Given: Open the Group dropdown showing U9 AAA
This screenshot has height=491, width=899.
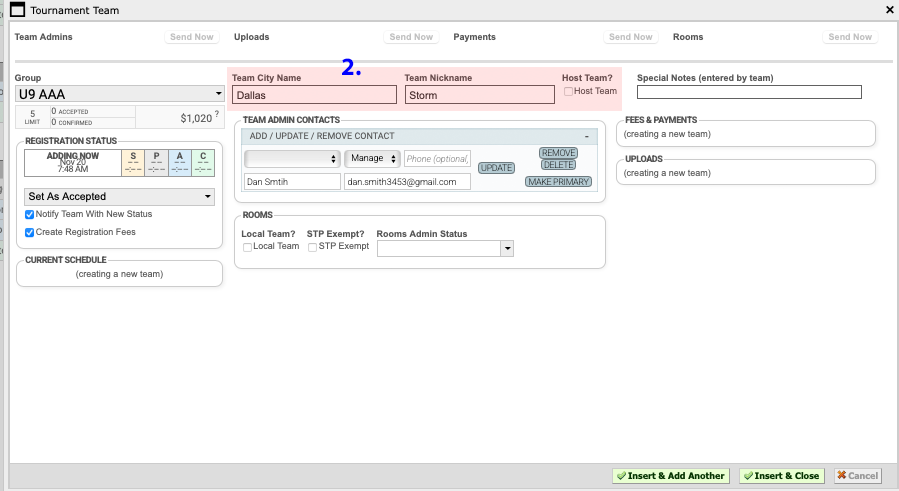Looking at the screenshot, I should pyautogui.click(x=119, y=94).
